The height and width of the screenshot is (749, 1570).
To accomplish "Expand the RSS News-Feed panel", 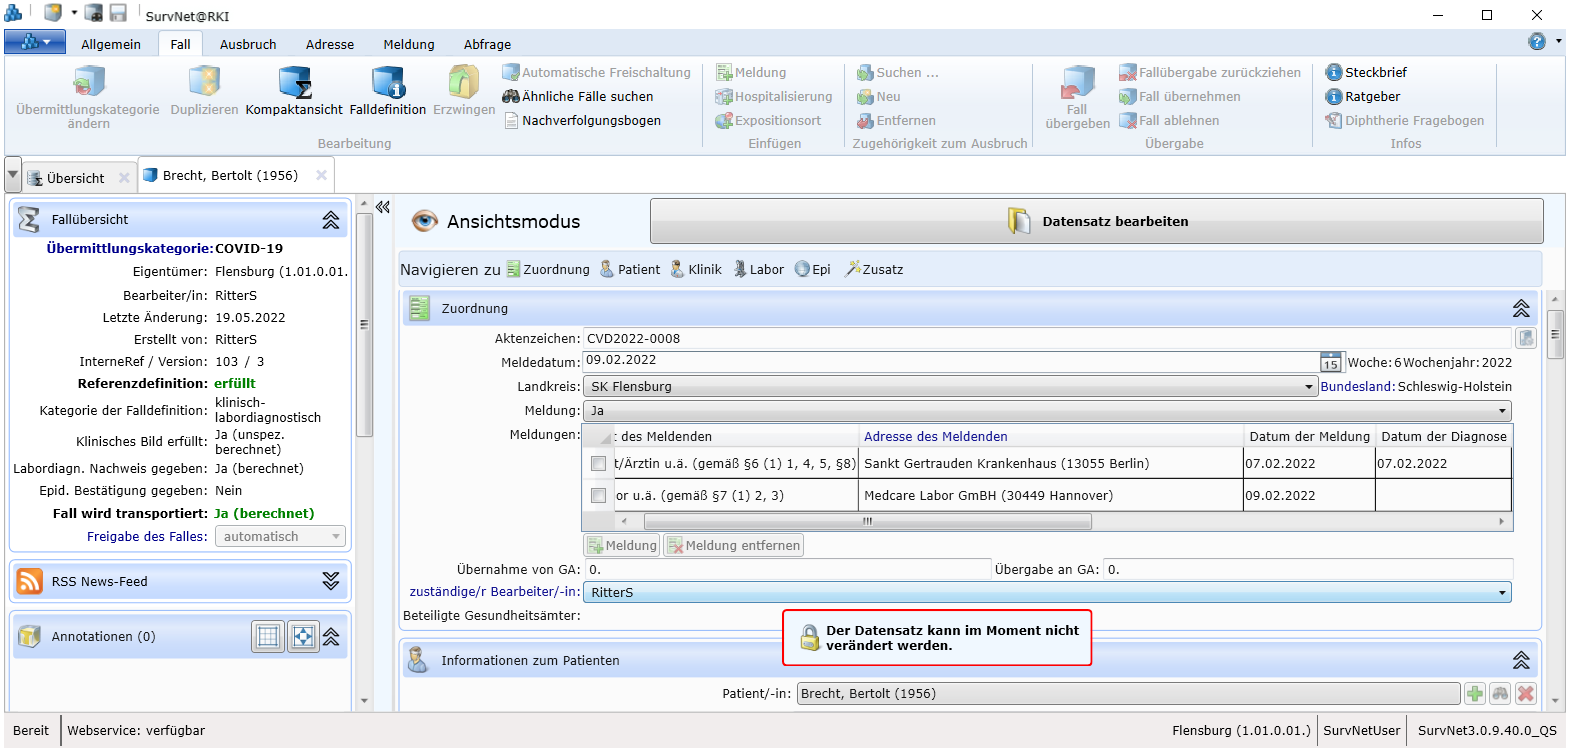I will click(x=331, y=582).
